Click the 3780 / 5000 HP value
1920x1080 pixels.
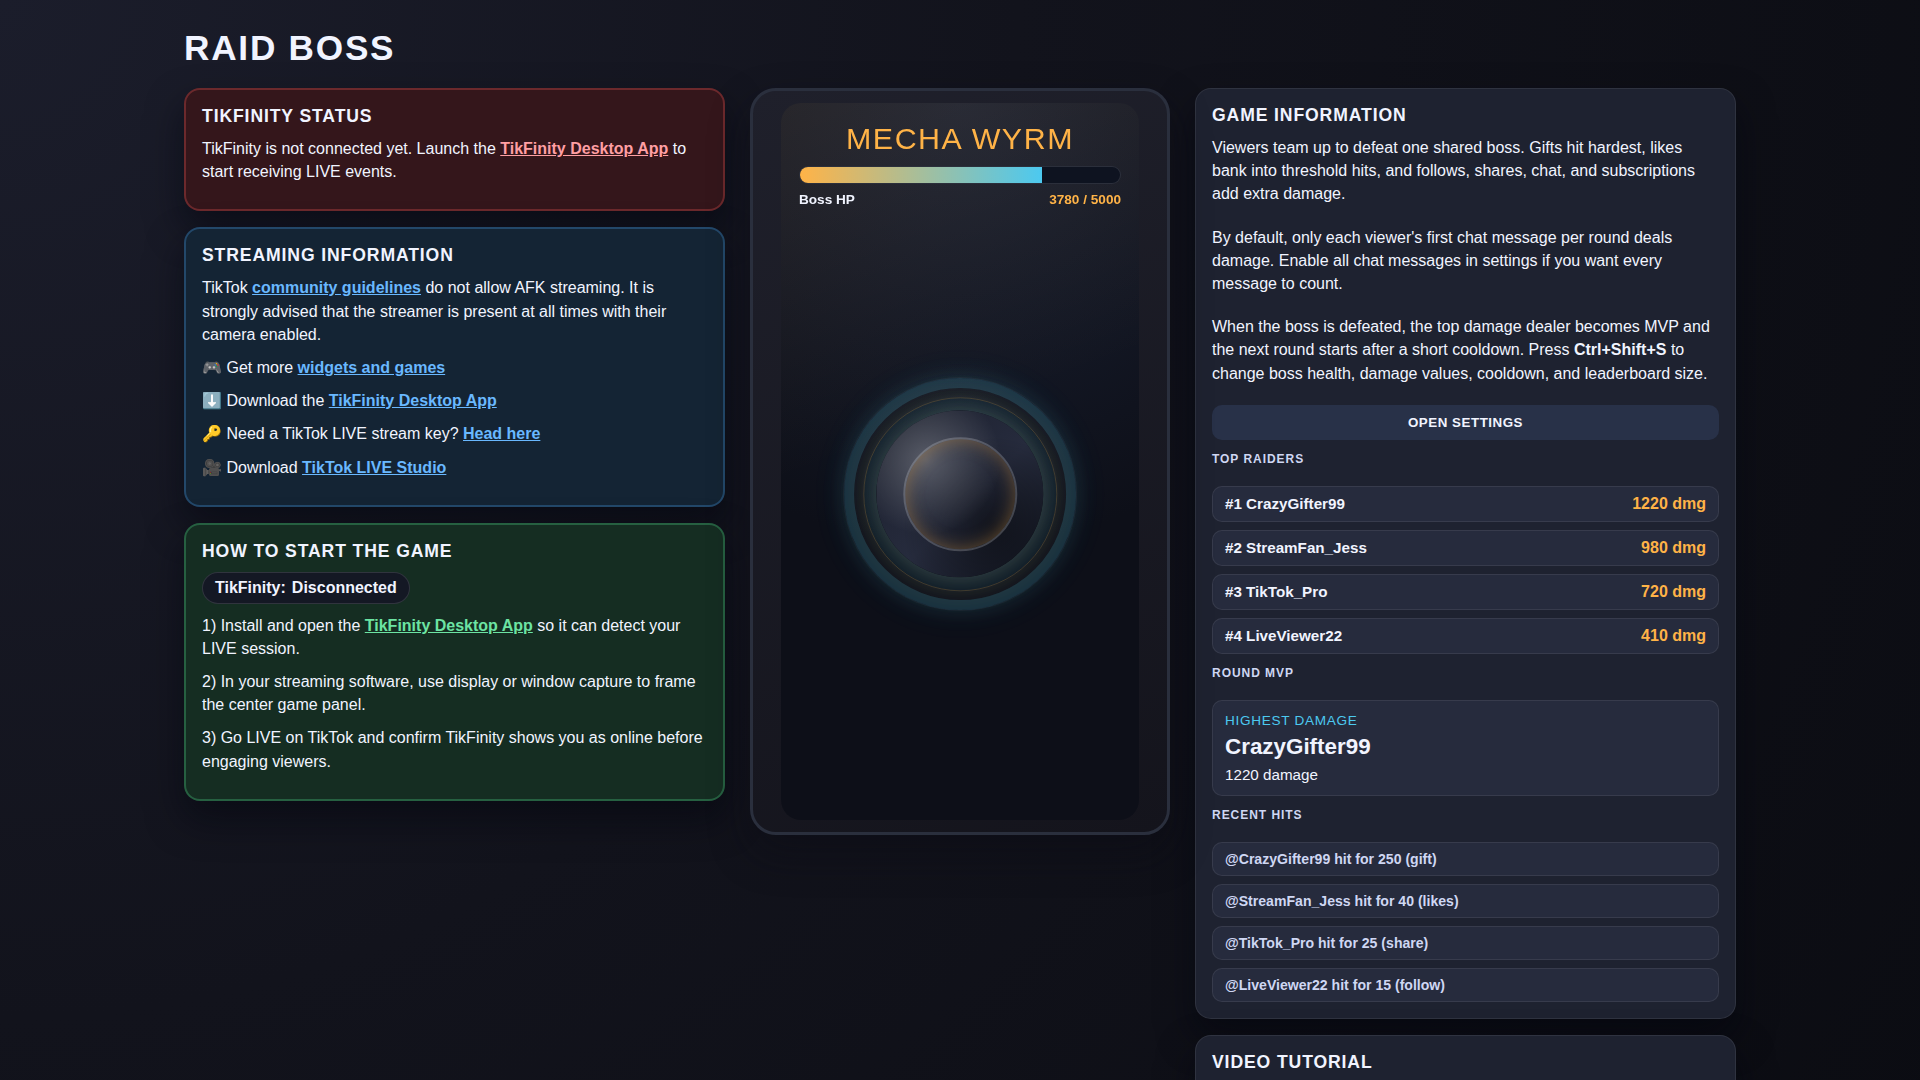coord(1084,200)
